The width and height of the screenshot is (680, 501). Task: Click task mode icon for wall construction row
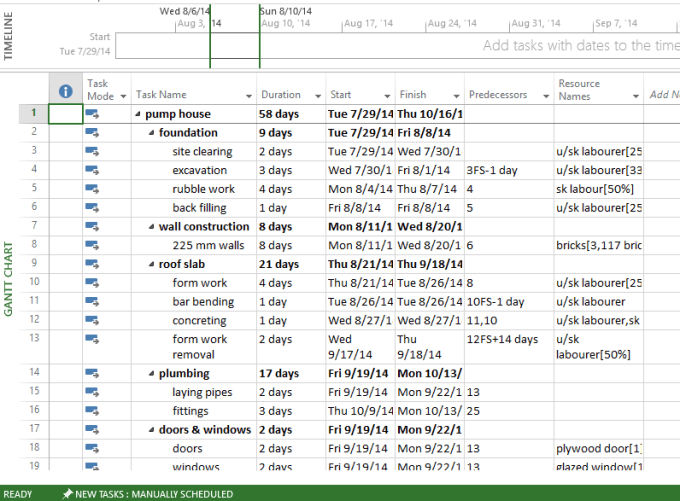pyautogui.click(x=92, y=226)
